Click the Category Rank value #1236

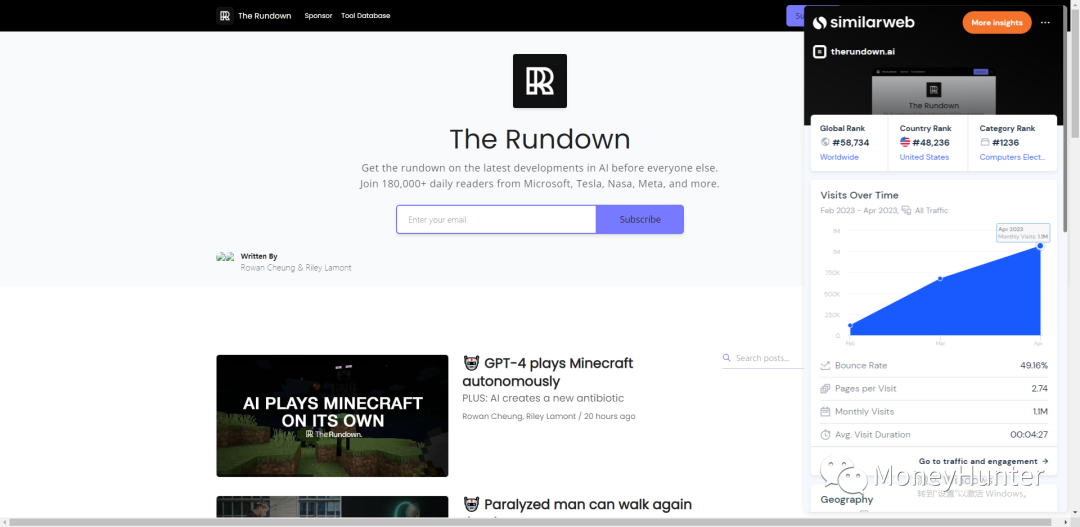click(1006, 143)
